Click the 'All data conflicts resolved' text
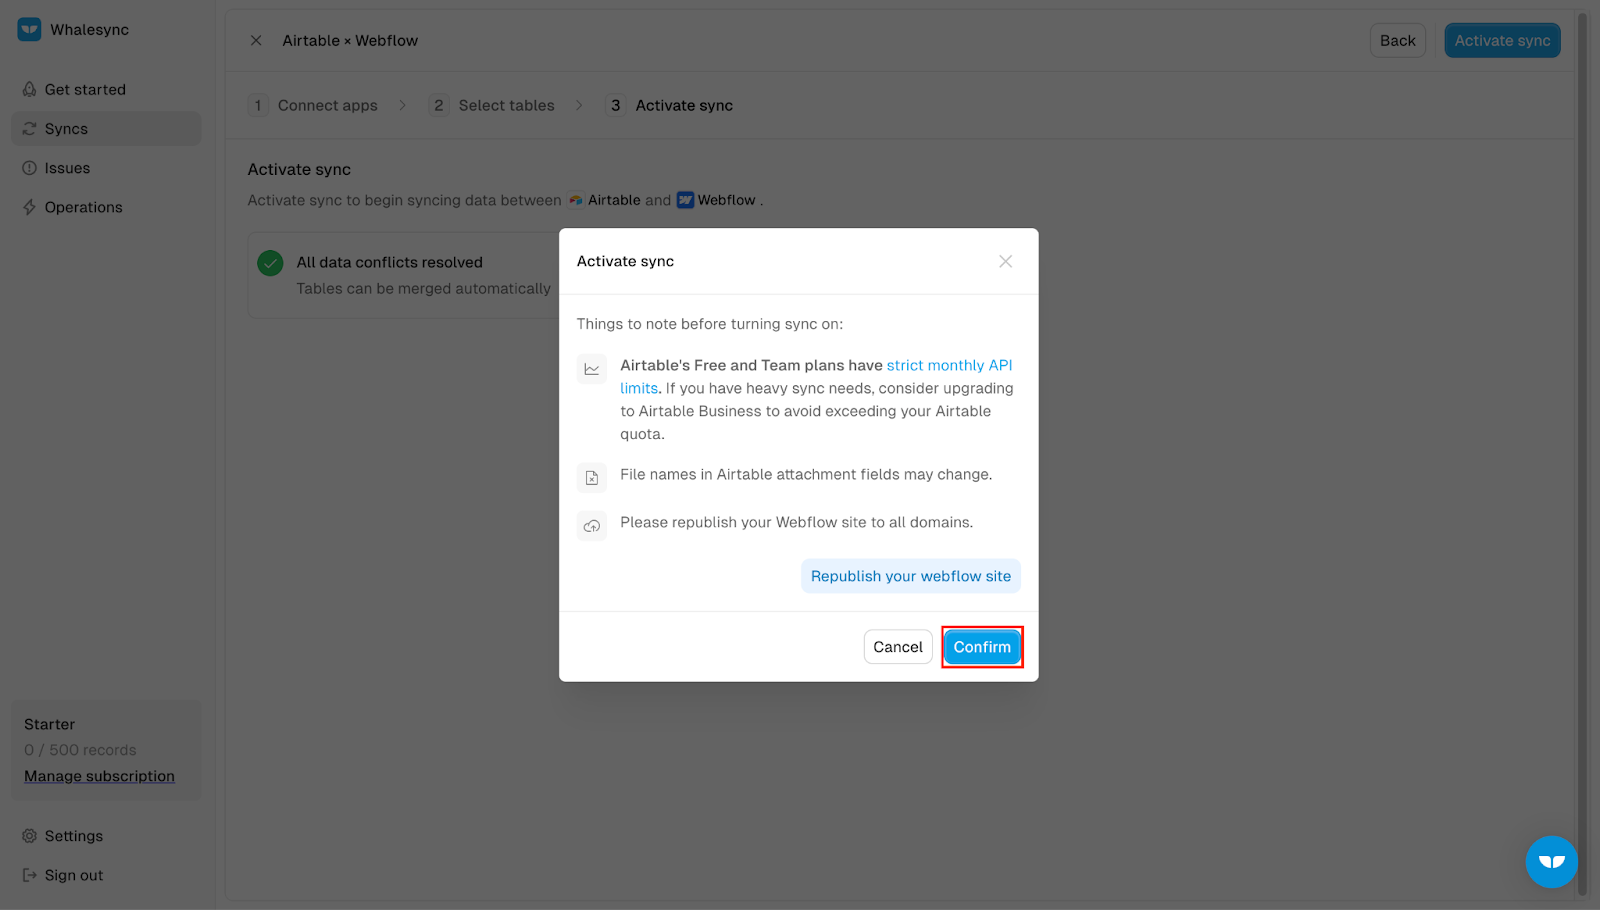The width and height of the screenshot is (1600, 910). pos(389,262)
